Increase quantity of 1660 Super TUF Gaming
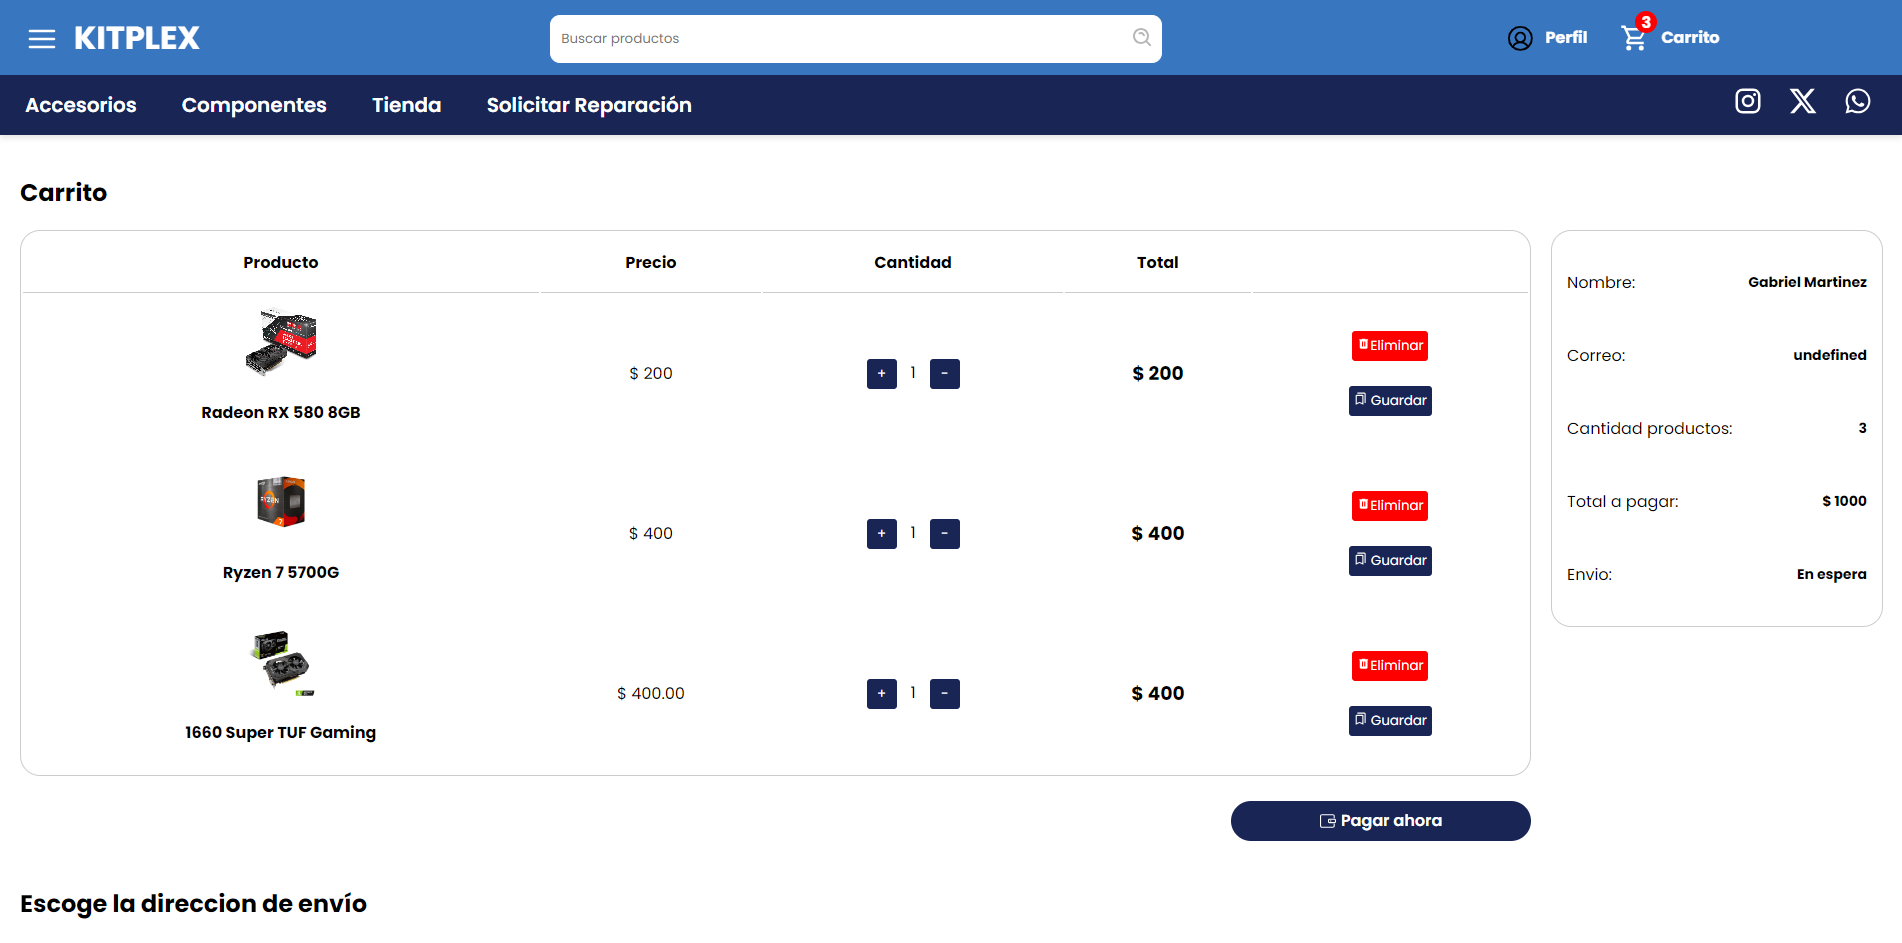This screenshot has height=943, width=1902. pyautogui.click(x=882, y=694)
